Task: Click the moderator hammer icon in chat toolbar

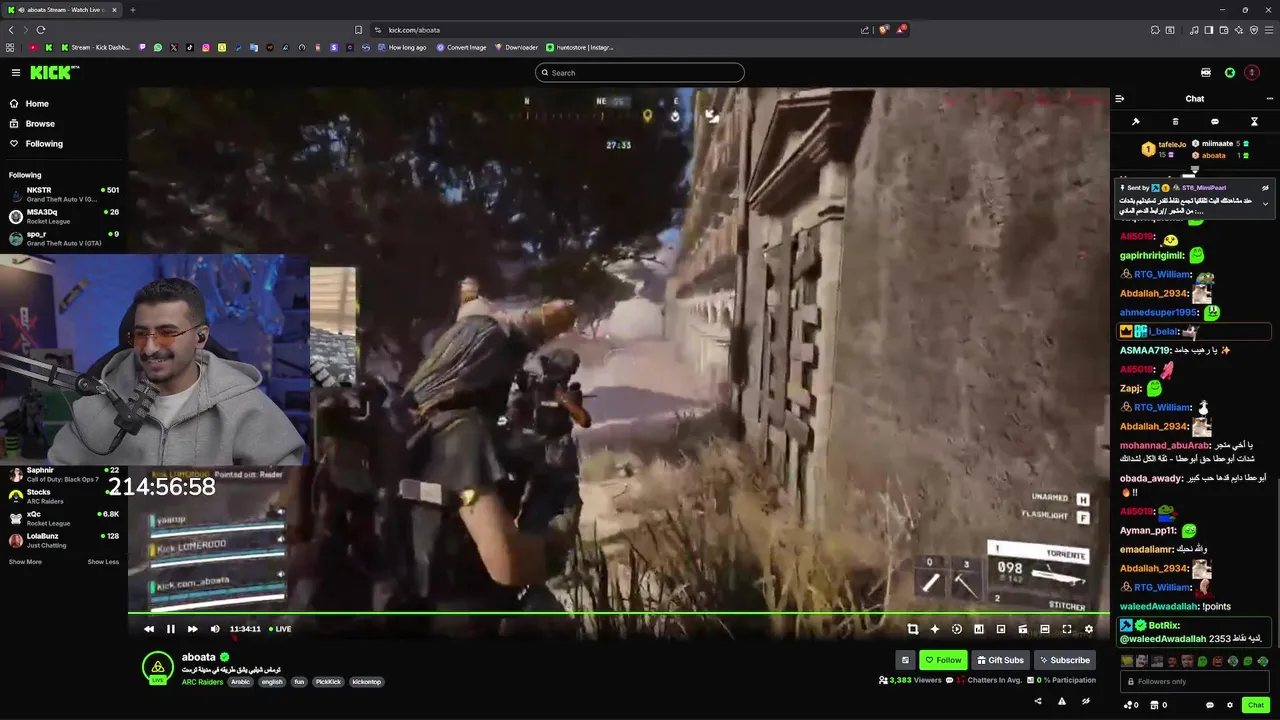Action: click(x=1136, y=122)
